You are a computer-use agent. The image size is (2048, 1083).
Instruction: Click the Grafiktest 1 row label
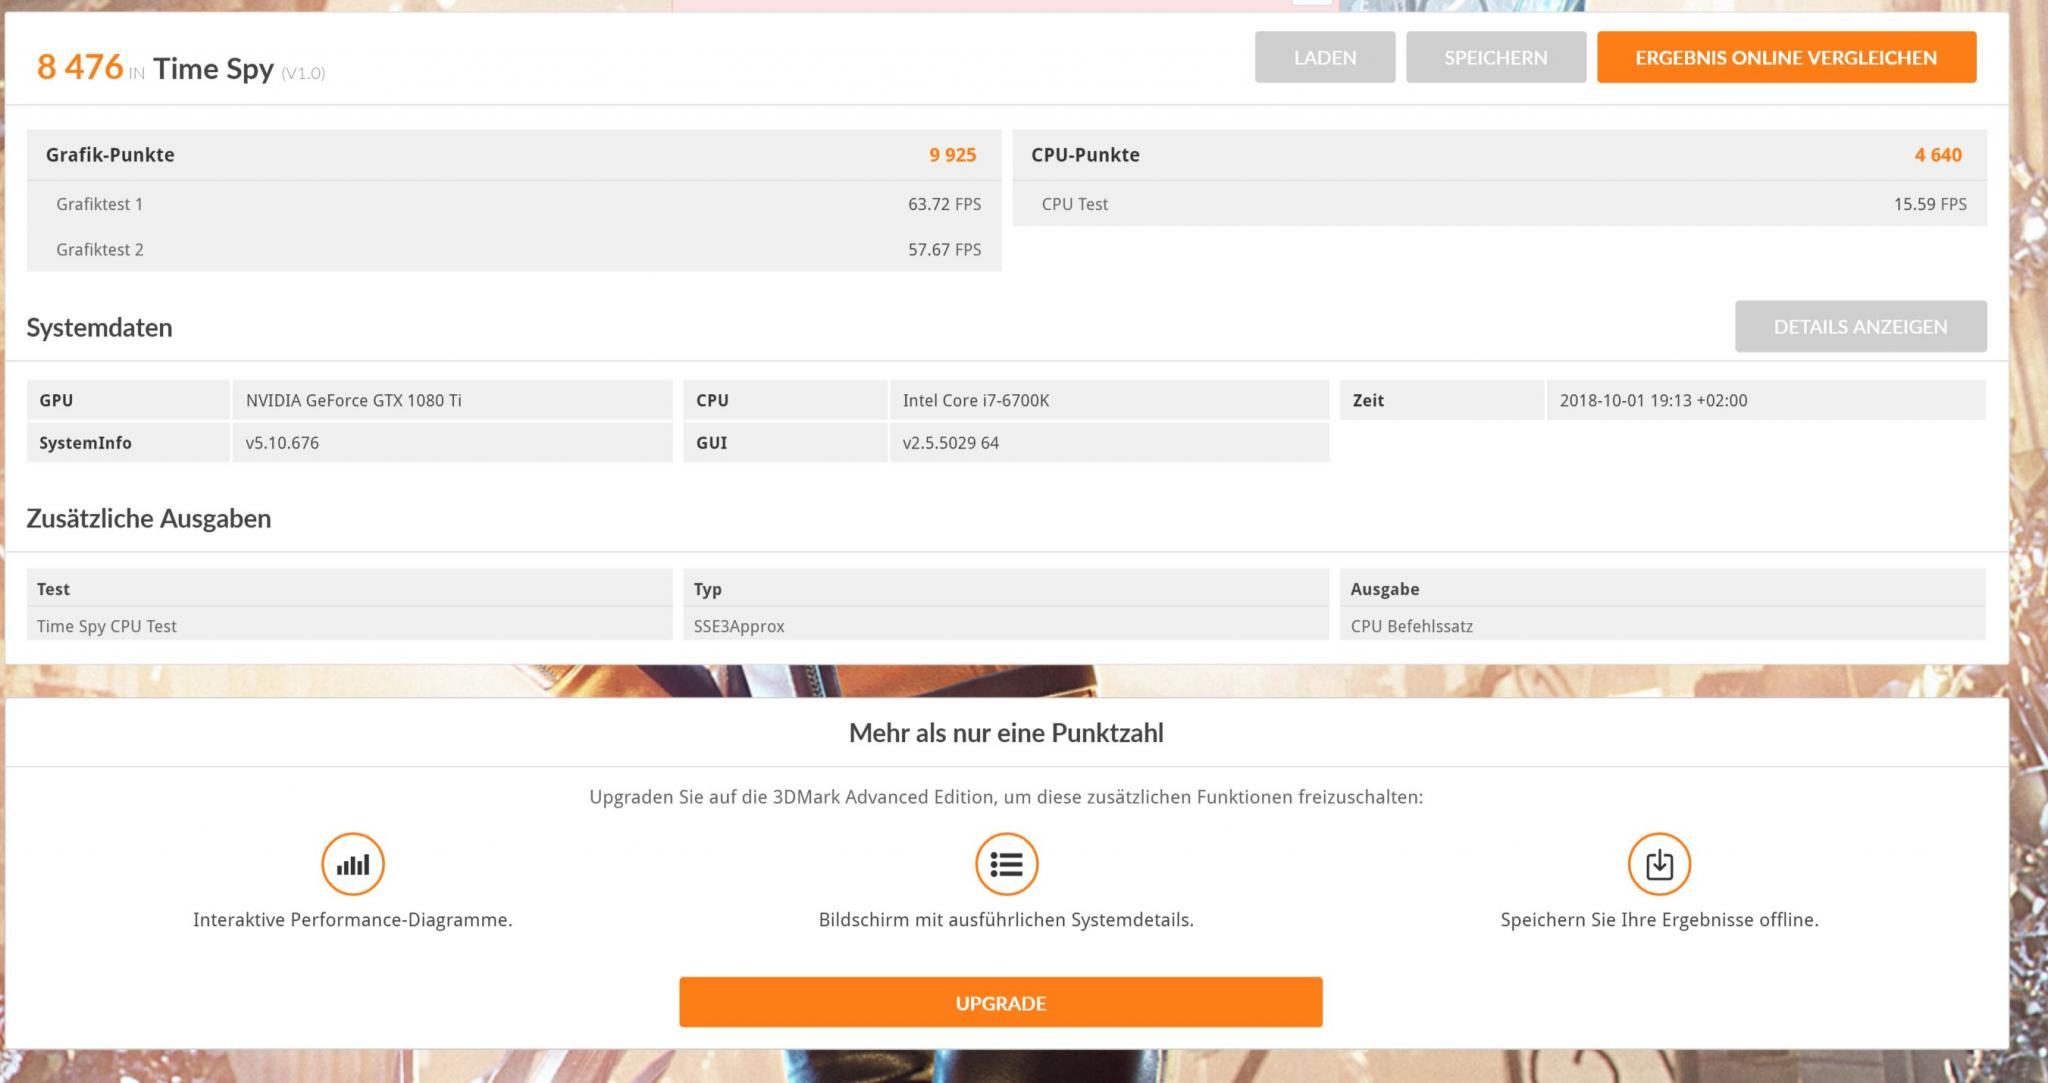point(99,204)
